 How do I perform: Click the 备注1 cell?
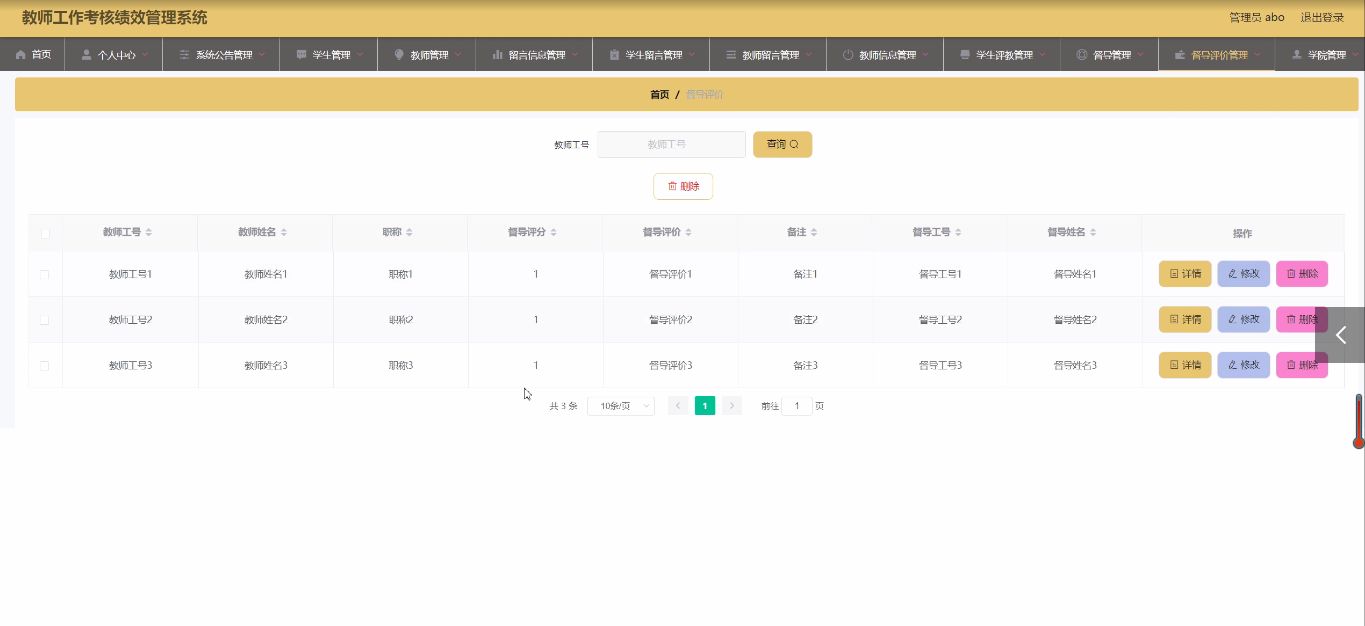click(806, 274)
